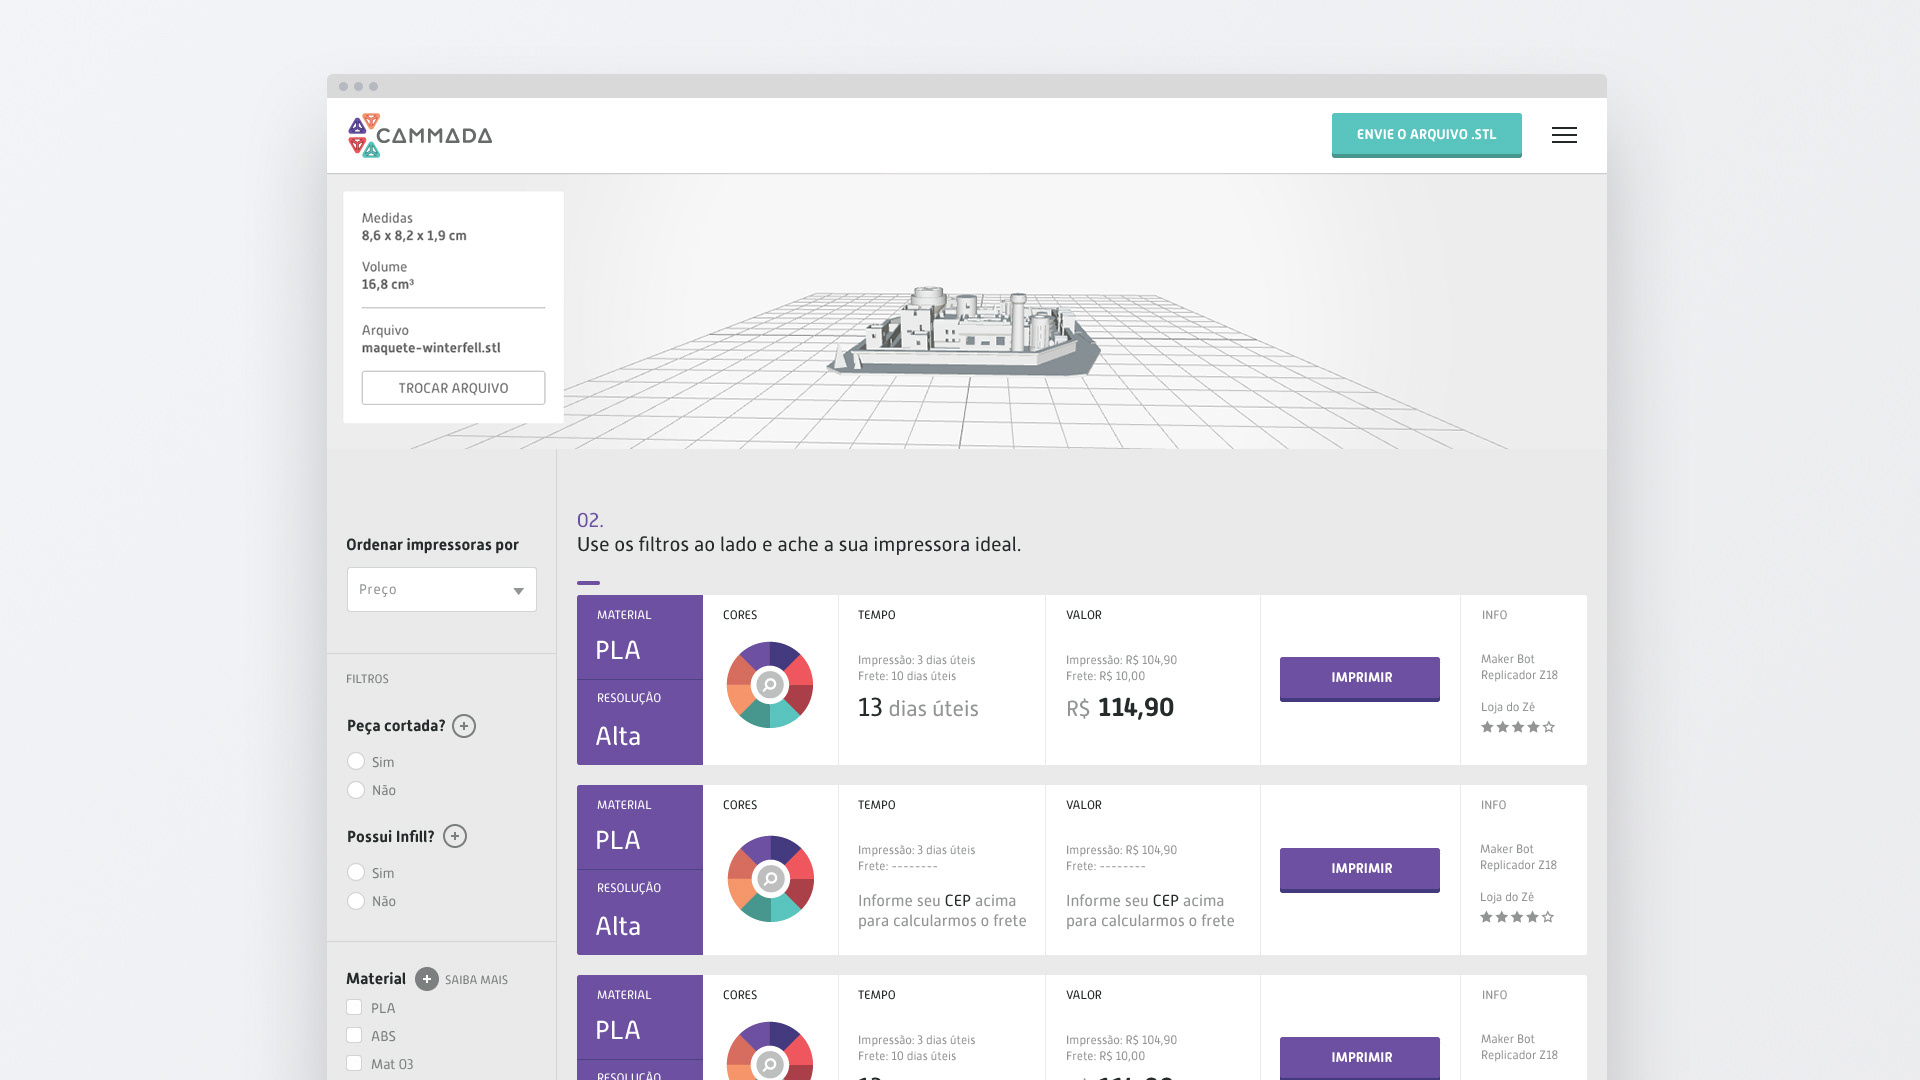Open the Preço sort dropdown
Screen dimensions: 1920x1080
[441, 590]
